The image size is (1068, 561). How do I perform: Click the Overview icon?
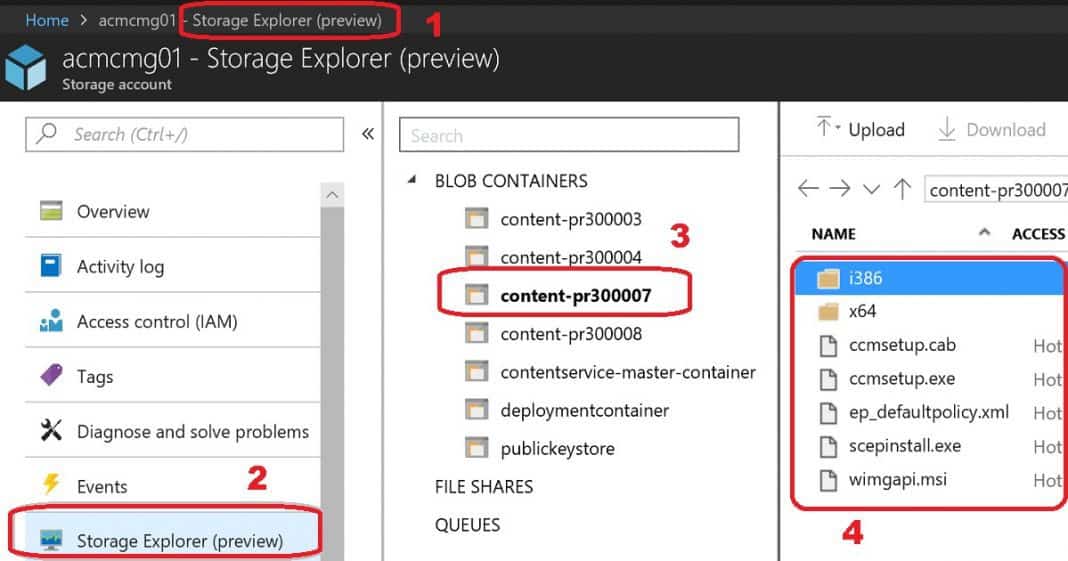51,211
